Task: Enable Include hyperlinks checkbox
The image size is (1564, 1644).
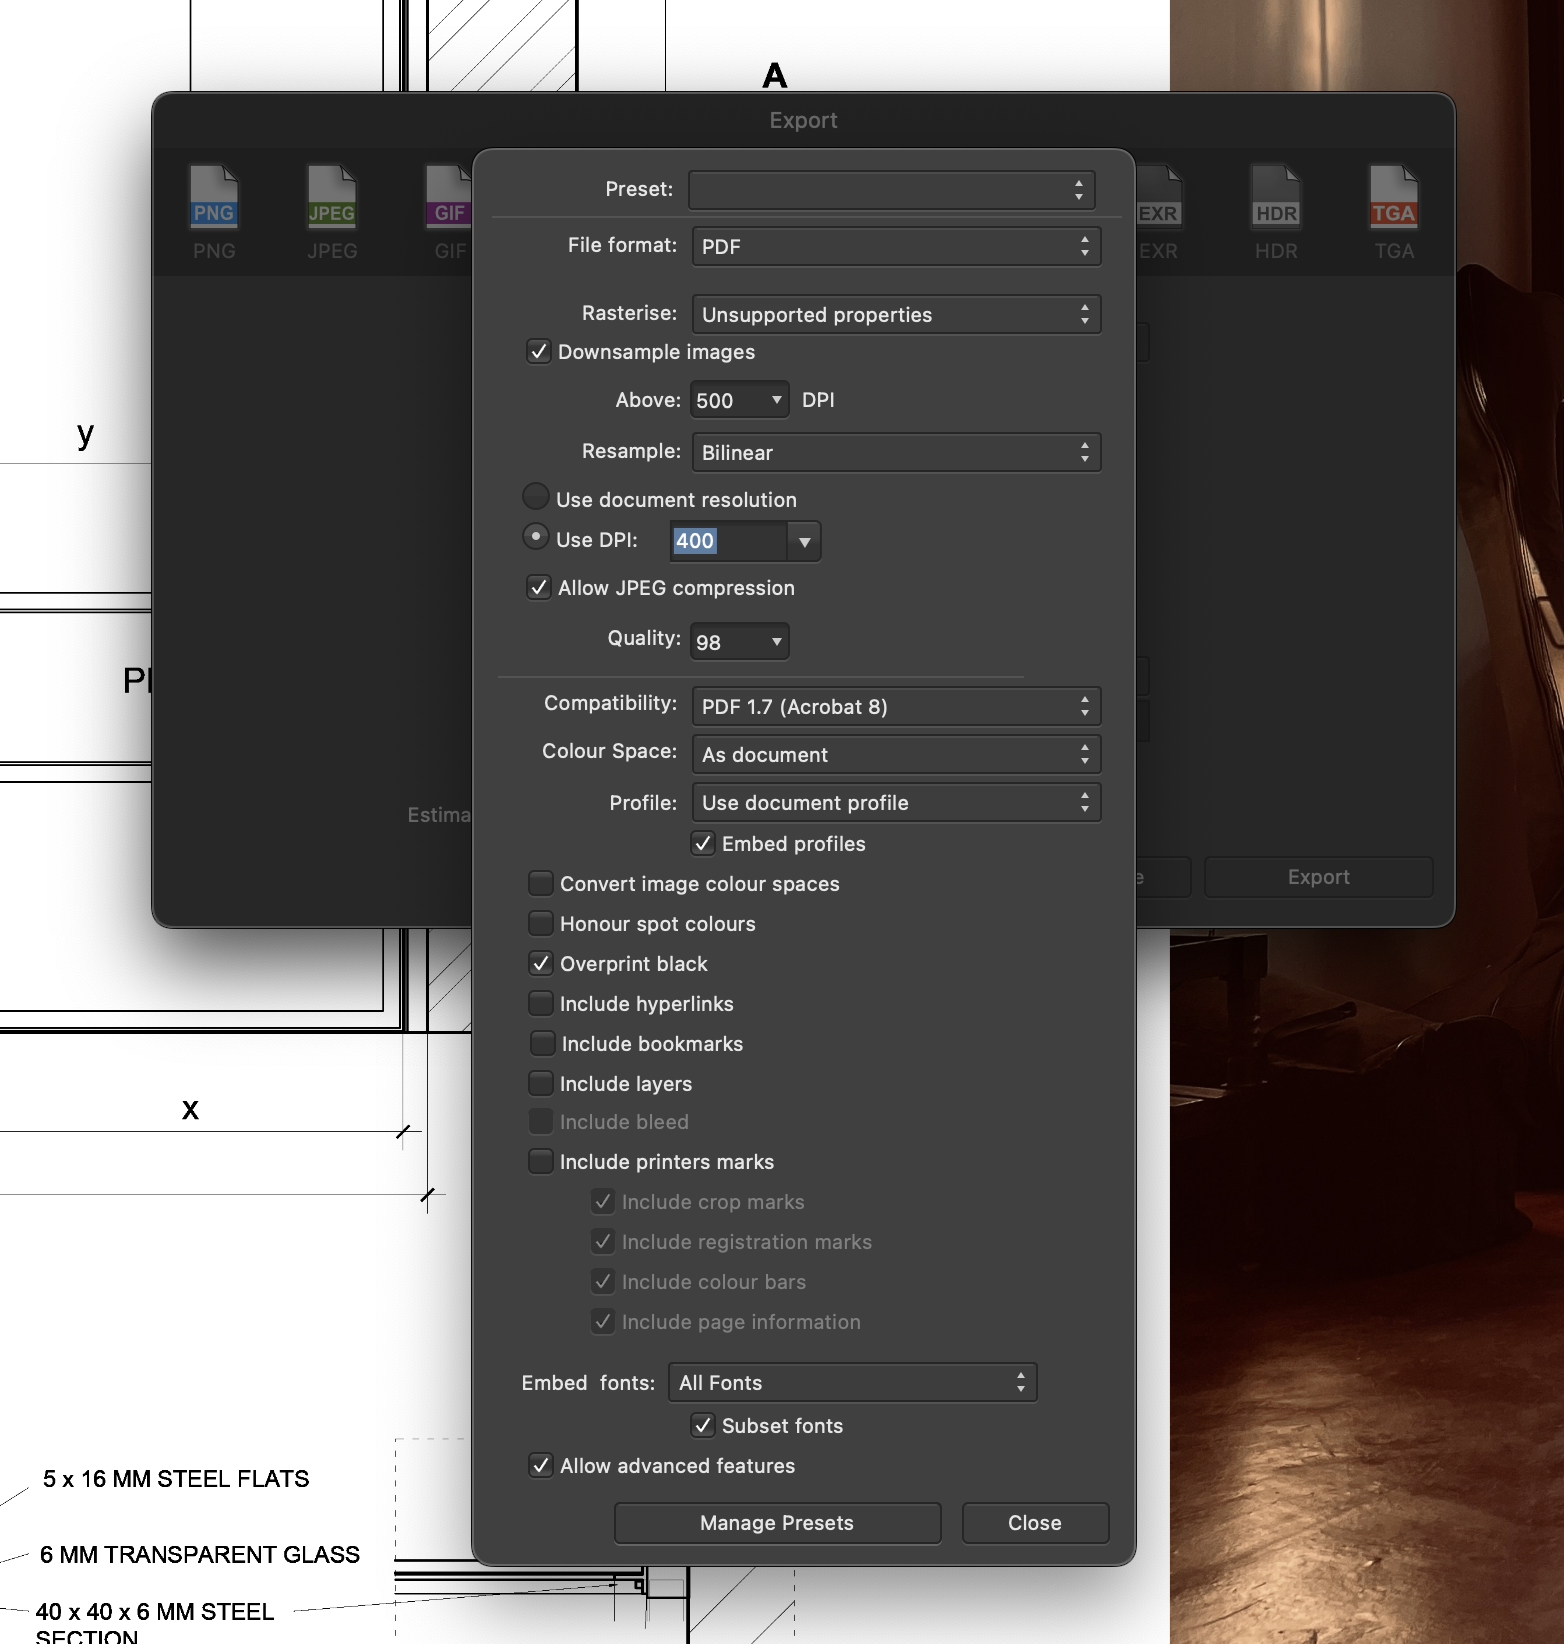Action: tap(541, 1004)
